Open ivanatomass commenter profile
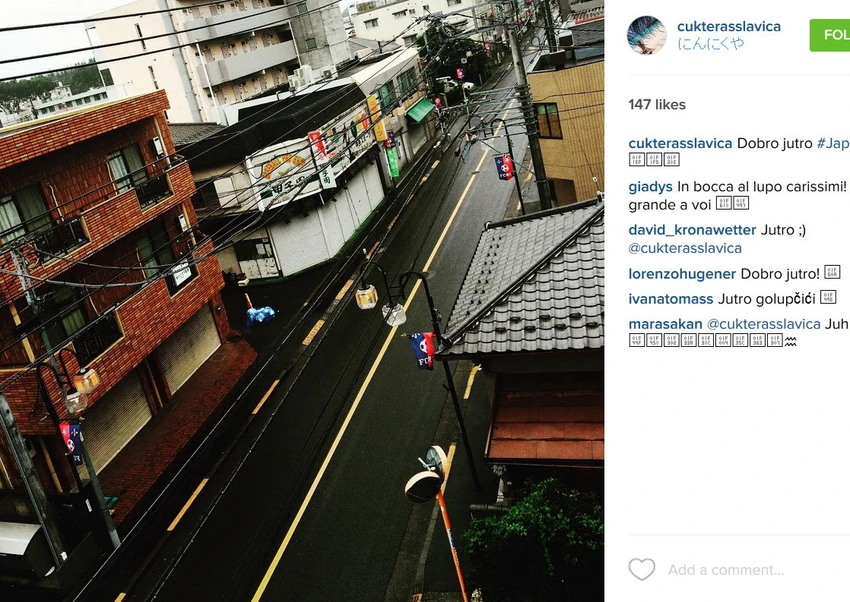The width and height of the screenshot is (850, 602). [x=671, y=299]
